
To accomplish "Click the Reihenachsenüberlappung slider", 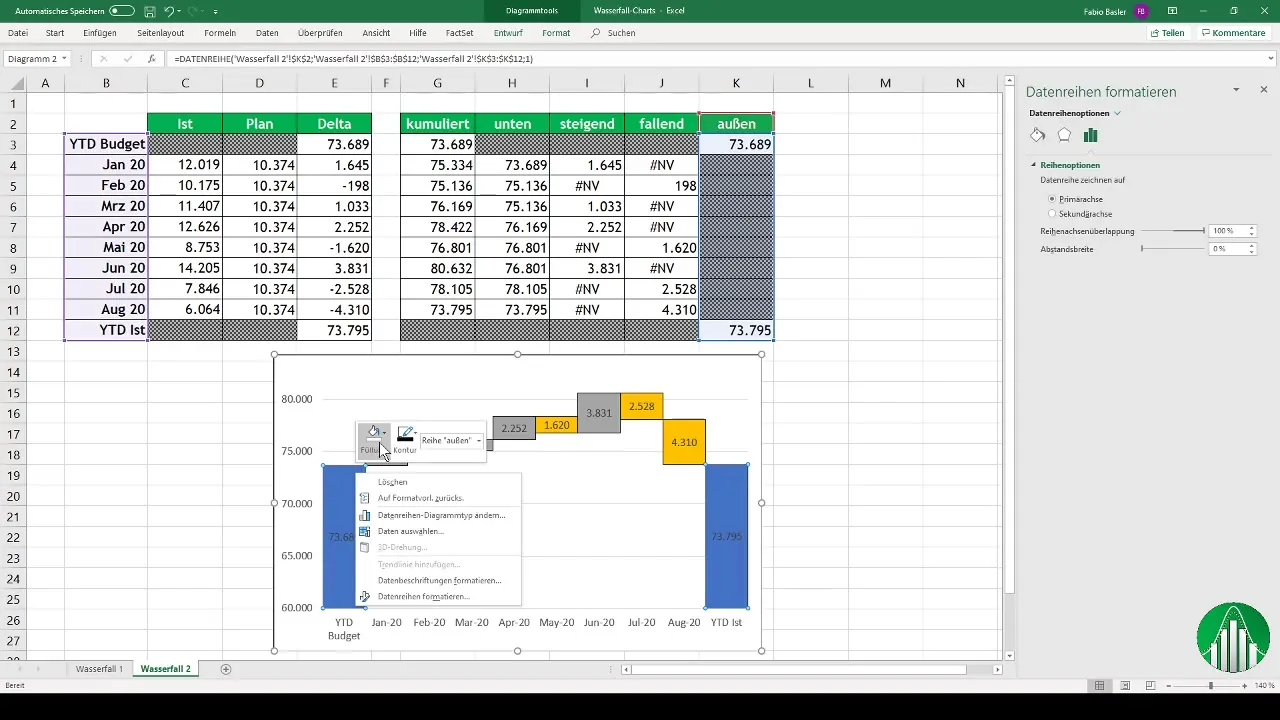I will pyautogui.click(x=1173, y=231).
